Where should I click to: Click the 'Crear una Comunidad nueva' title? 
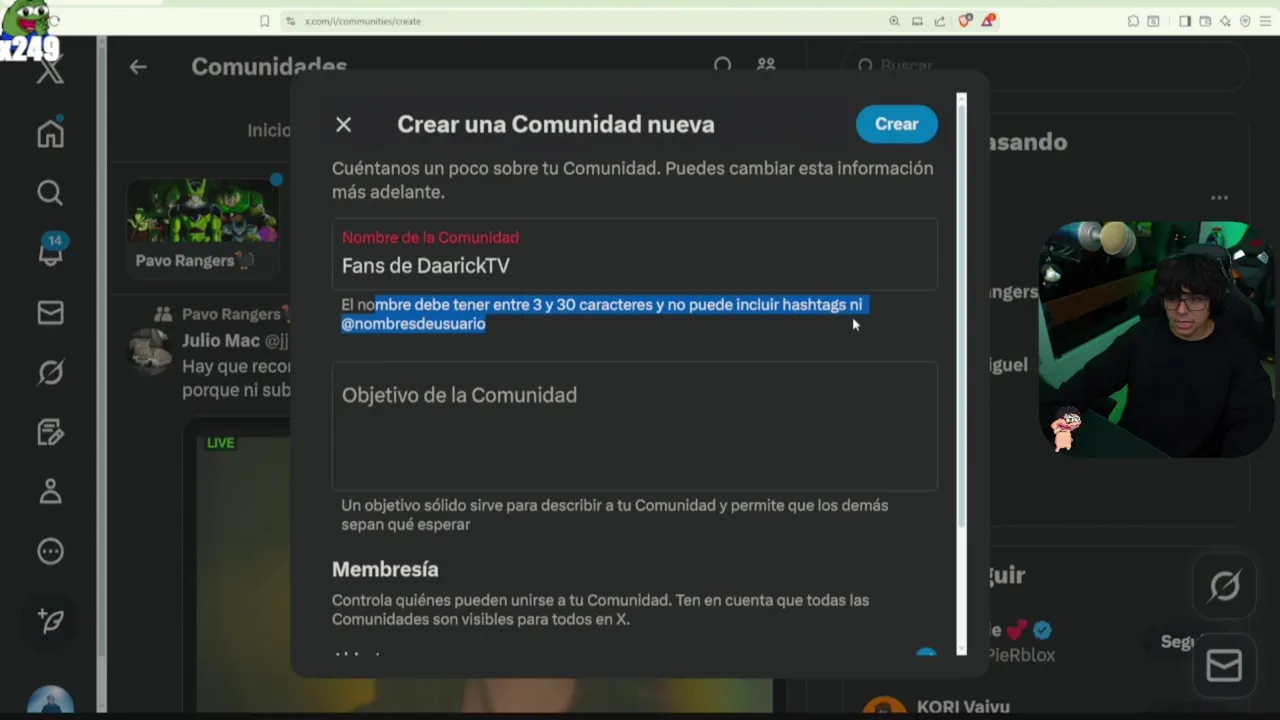click(556, 124)
